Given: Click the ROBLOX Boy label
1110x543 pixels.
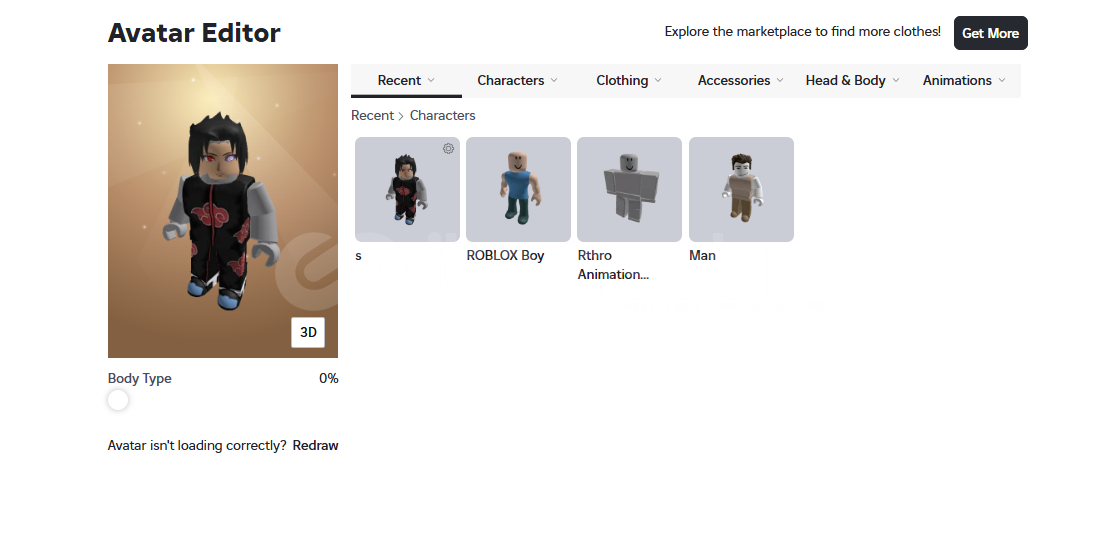Looking at the screenshot, I should (505, 256).
